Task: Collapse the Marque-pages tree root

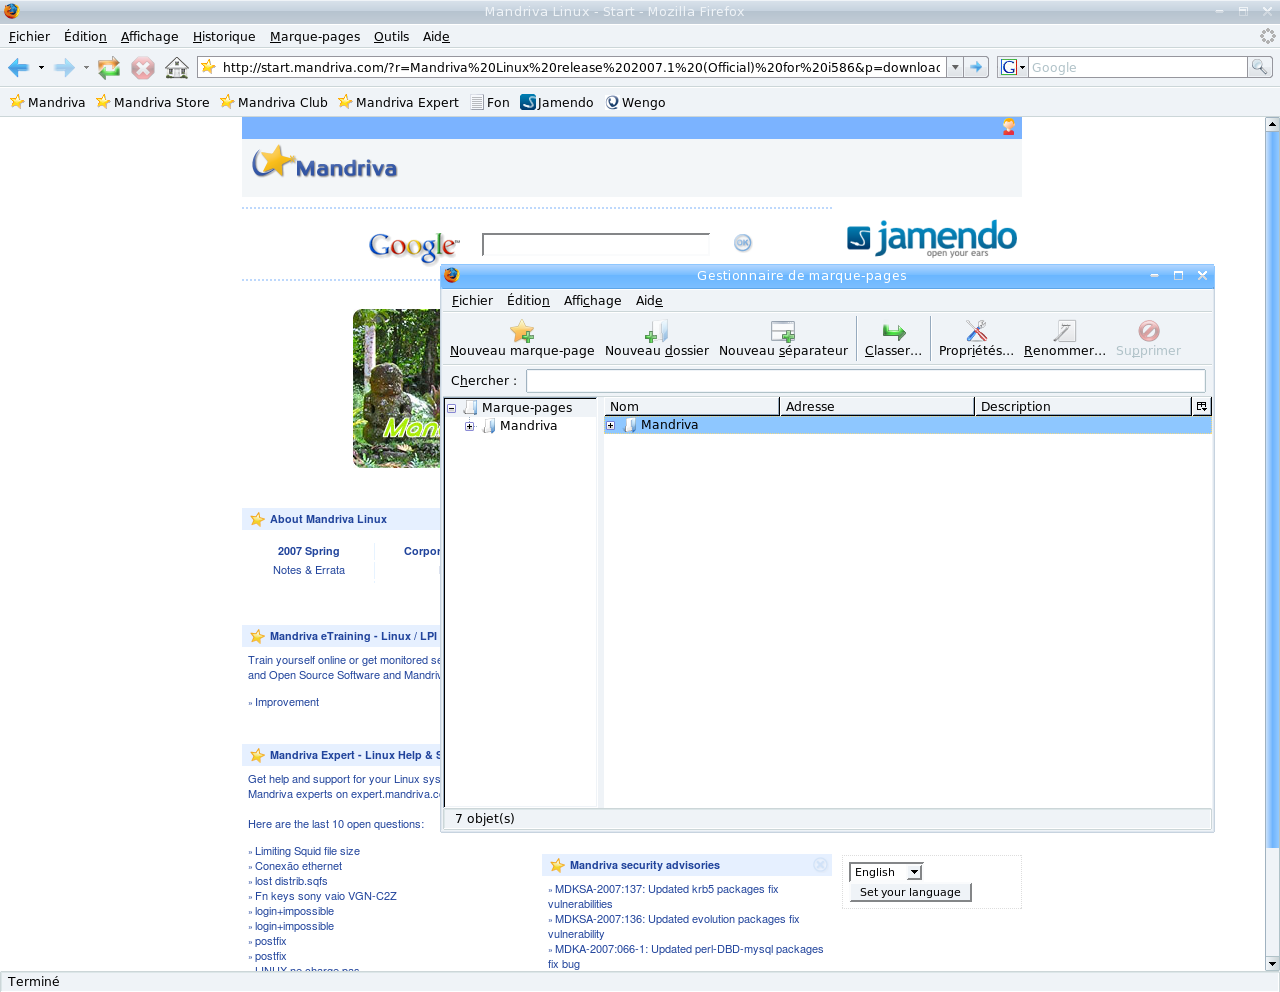Action: pyautogui.click(x=451, y=408)
